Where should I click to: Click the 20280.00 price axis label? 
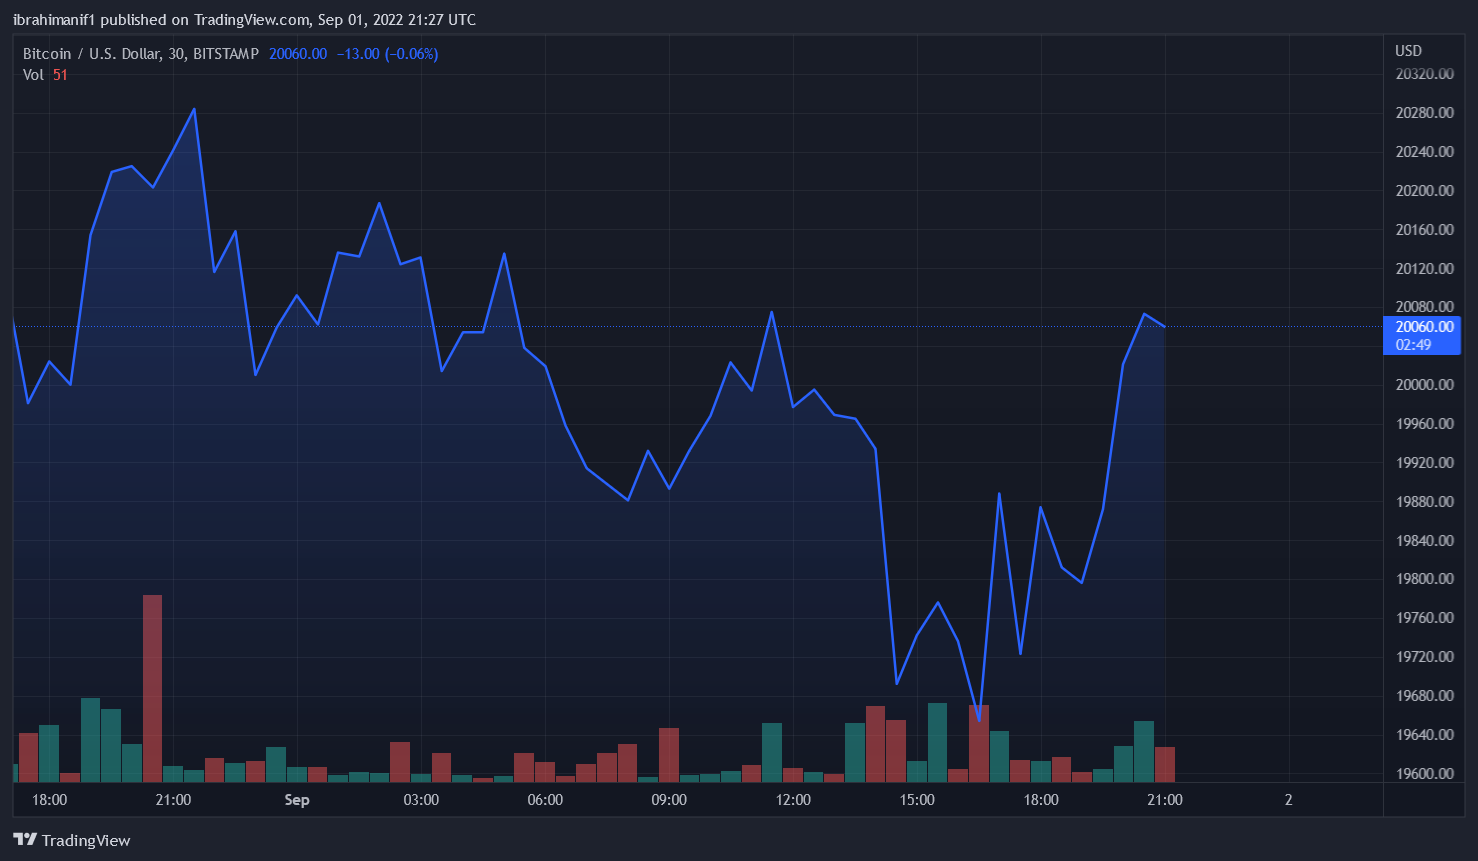1424,113
